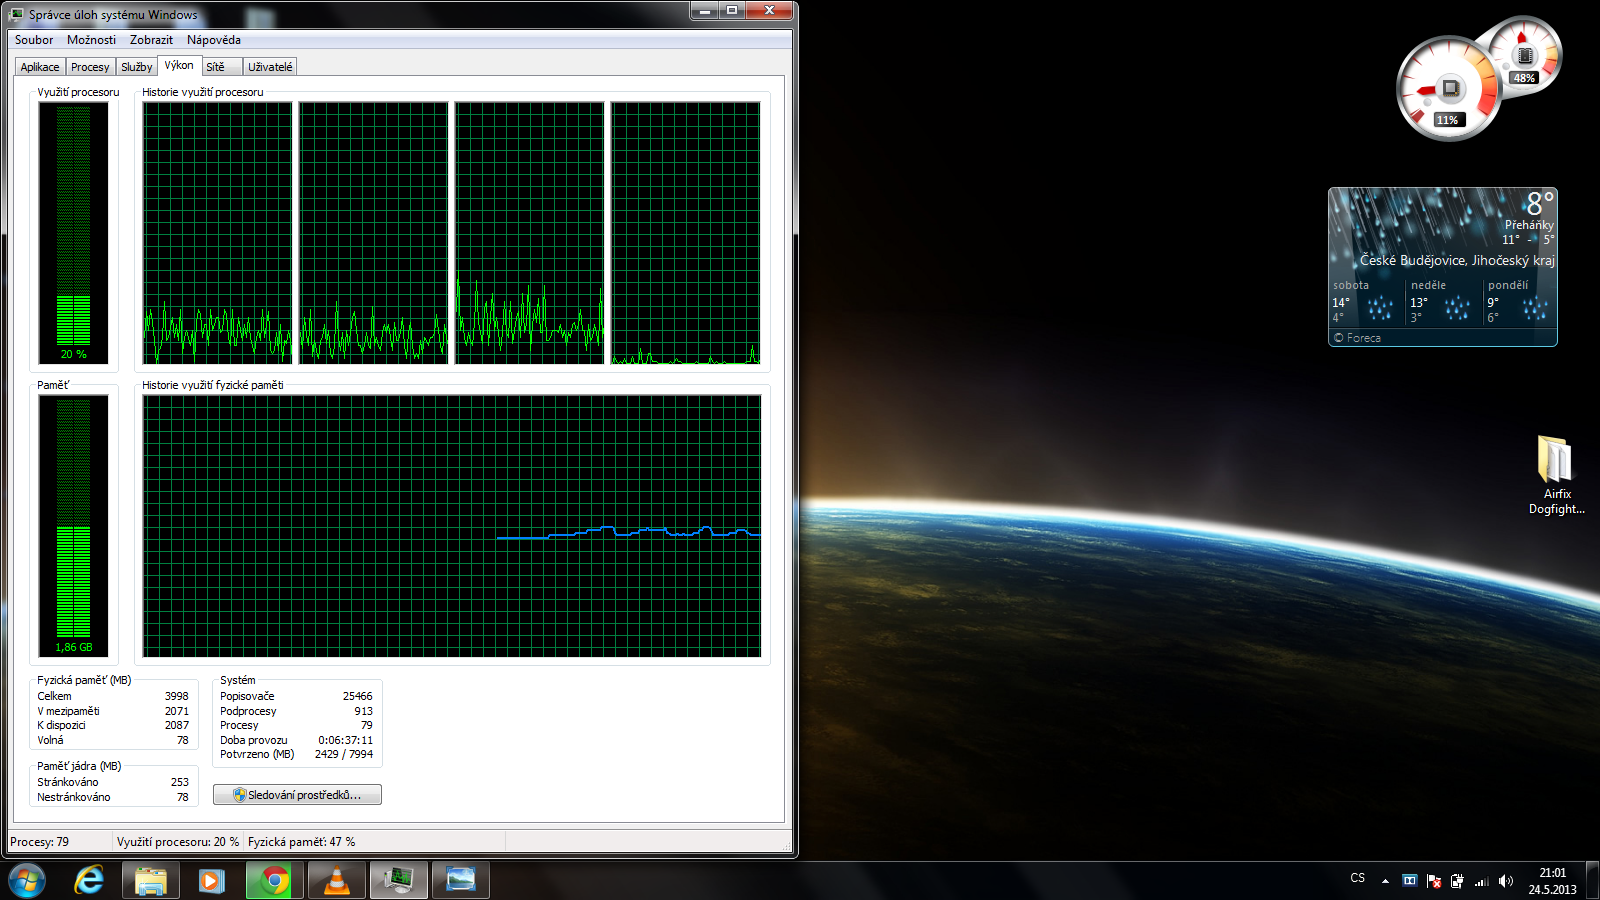Click the Sledování prostředků button
Screen dimensions: 1600x900
297,795
